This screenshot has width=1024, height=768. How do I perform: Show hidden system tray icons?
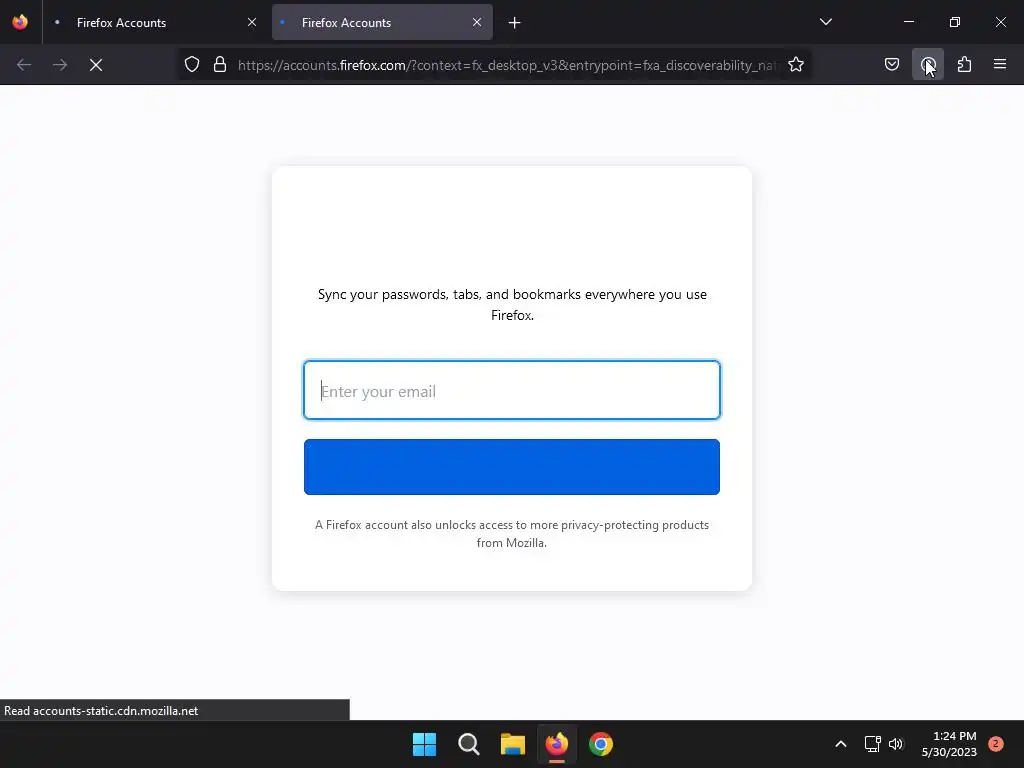840,744
